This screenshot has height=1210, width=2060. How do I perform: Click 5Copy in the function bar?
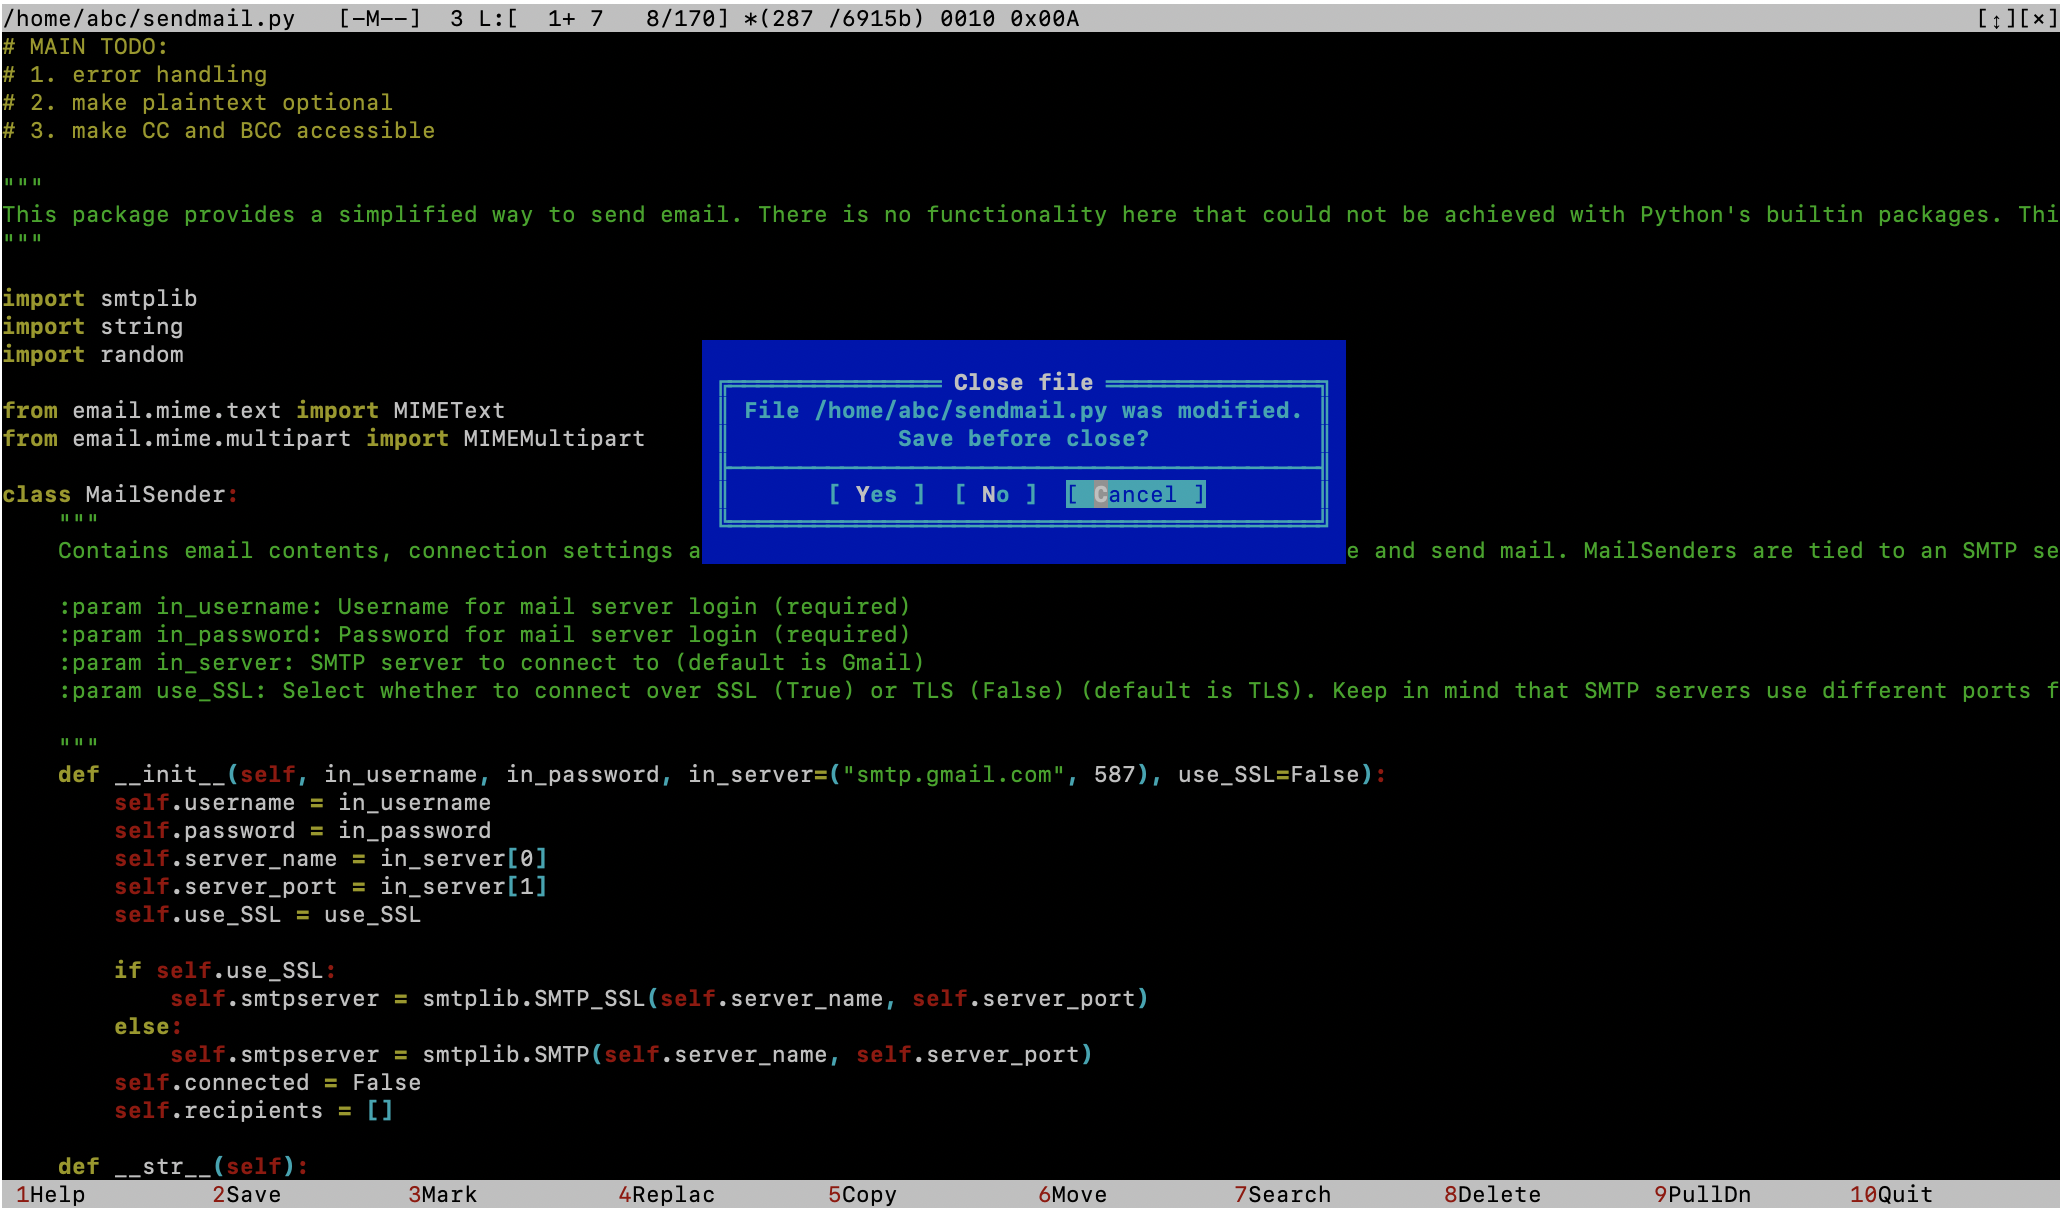pyautogui.click(x=862, y=1194)
